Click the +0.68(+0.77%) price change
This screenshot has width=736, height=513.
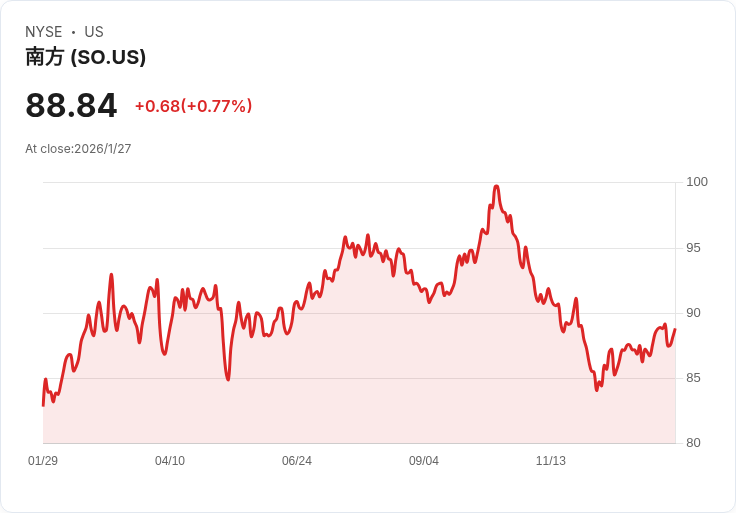pyautogui.click(x=193, y=106)
